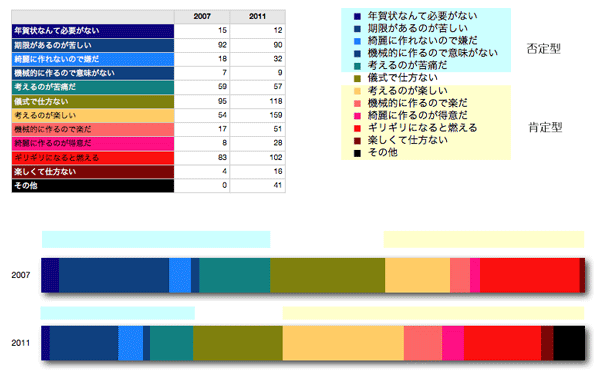Select the 2011 column header
Image resolution: width=600 pixels, height=377 pixels.
click(x=258, y=16)
